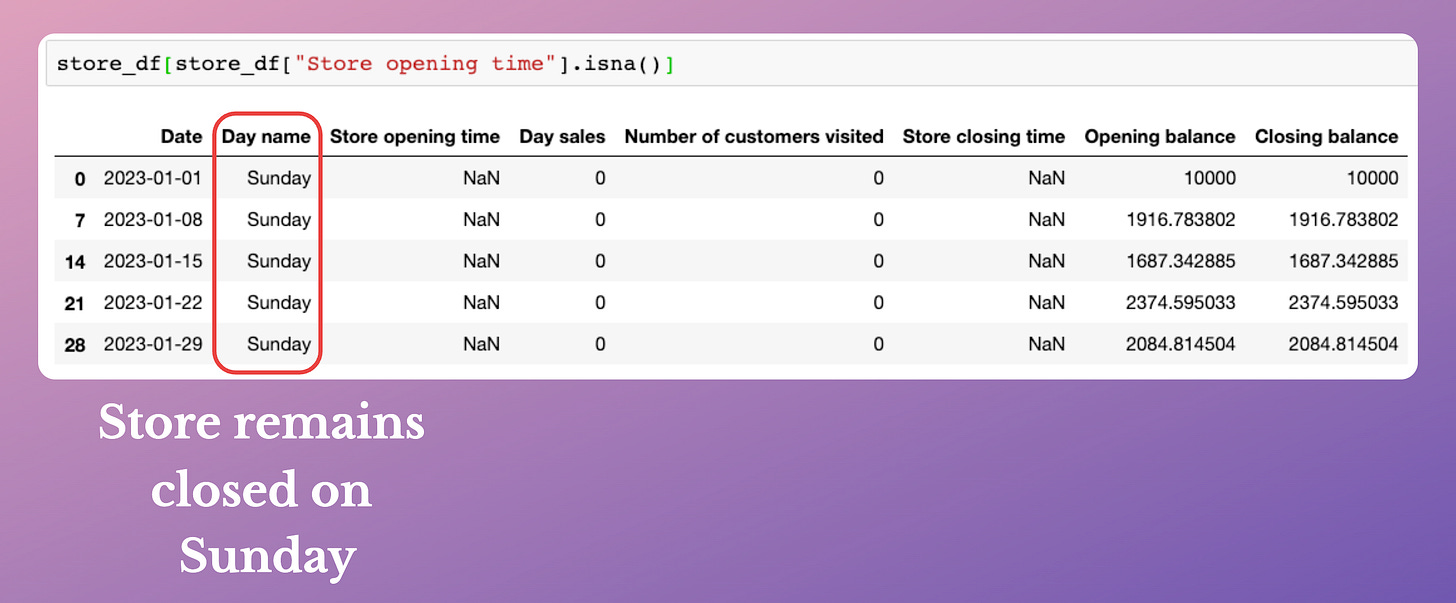Select the Opening balance column header
1456x603 pixels.
(1159, 136)
